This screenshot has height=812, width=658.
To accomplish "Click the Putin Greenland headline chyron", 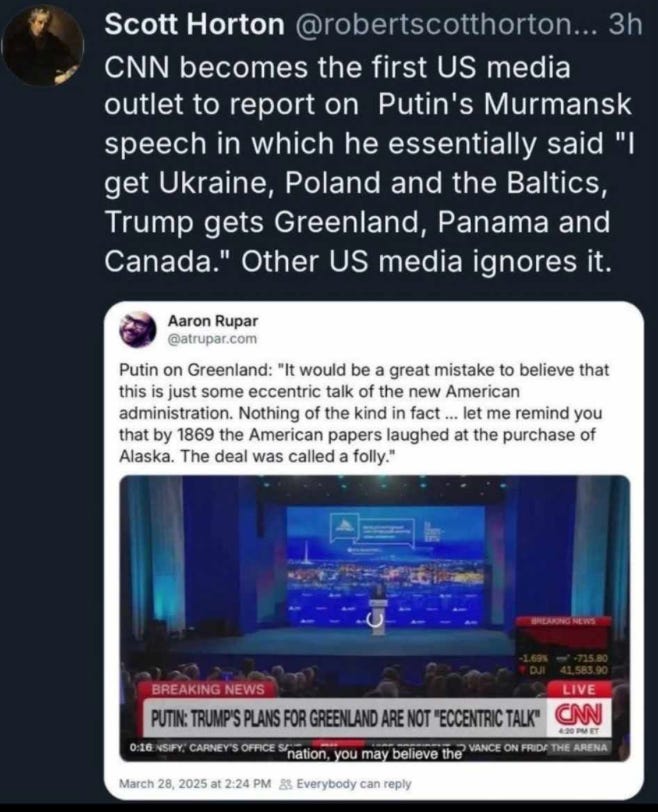I will (345, 718).
